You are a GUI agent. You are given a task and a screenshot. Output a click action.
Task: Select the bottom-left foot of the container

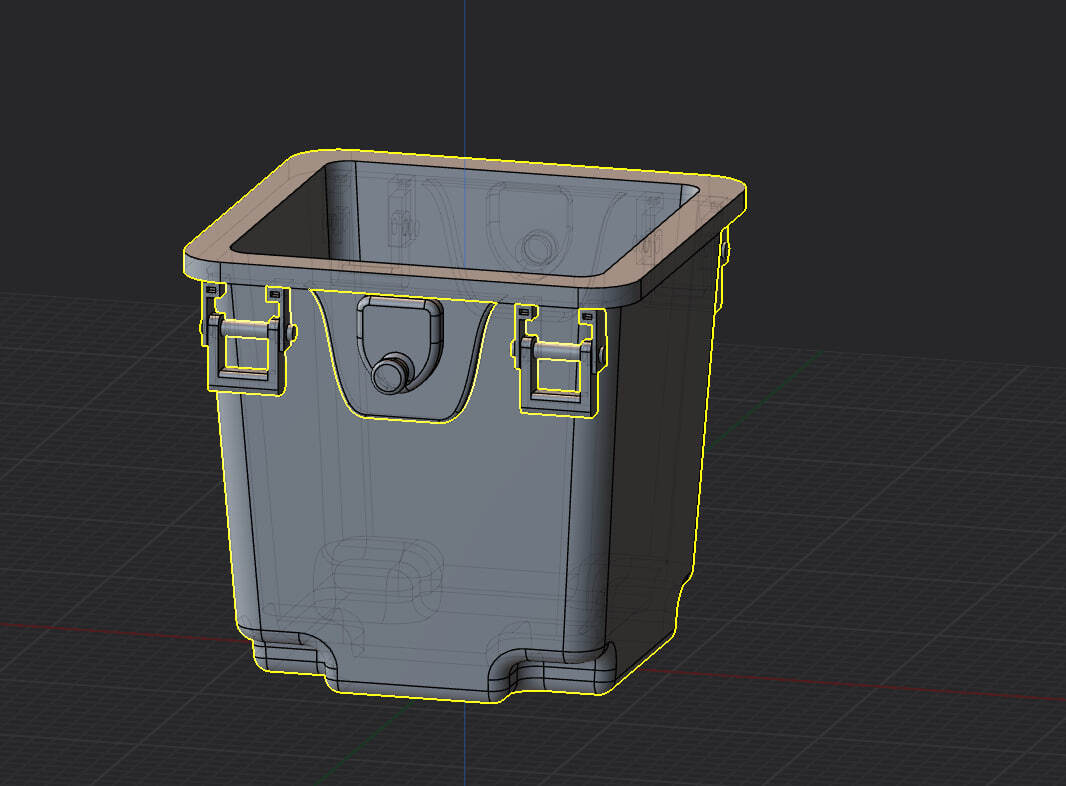(285, 655)
